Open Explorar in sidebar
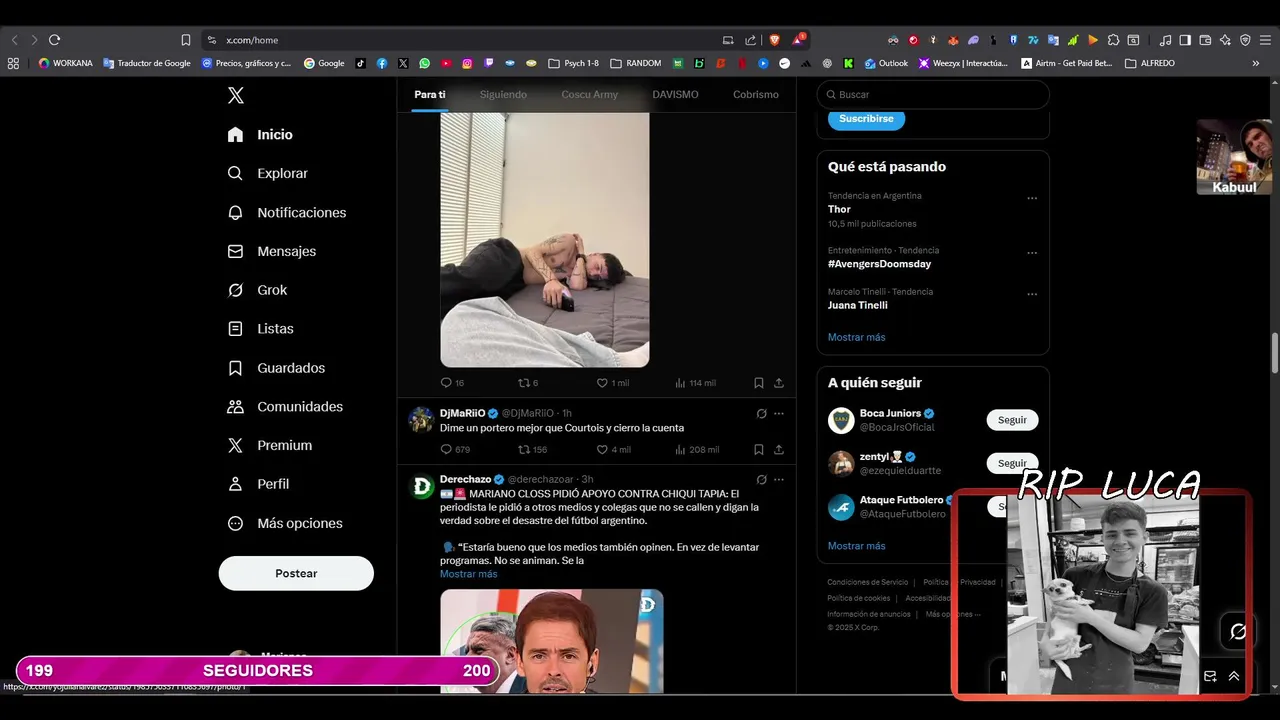 tap(267, 173)
